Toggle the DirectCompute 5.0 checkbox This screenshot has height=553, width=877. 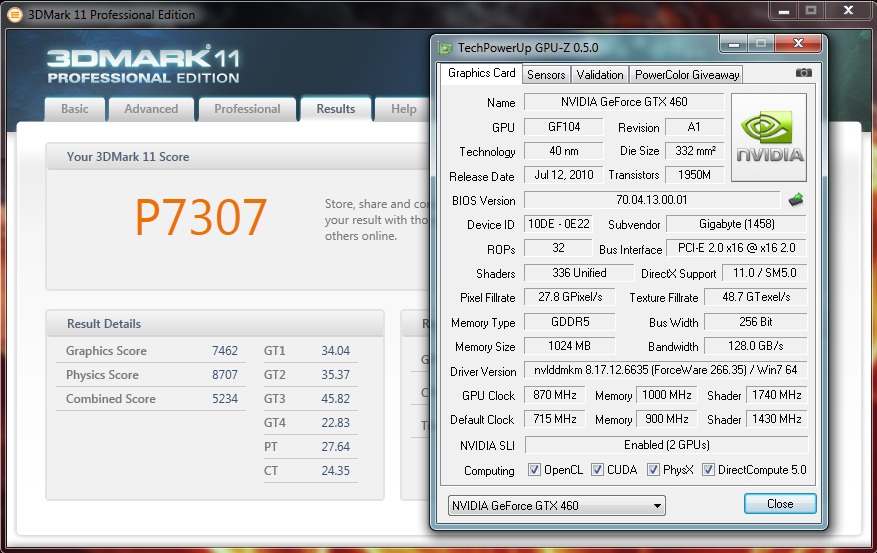708,470
